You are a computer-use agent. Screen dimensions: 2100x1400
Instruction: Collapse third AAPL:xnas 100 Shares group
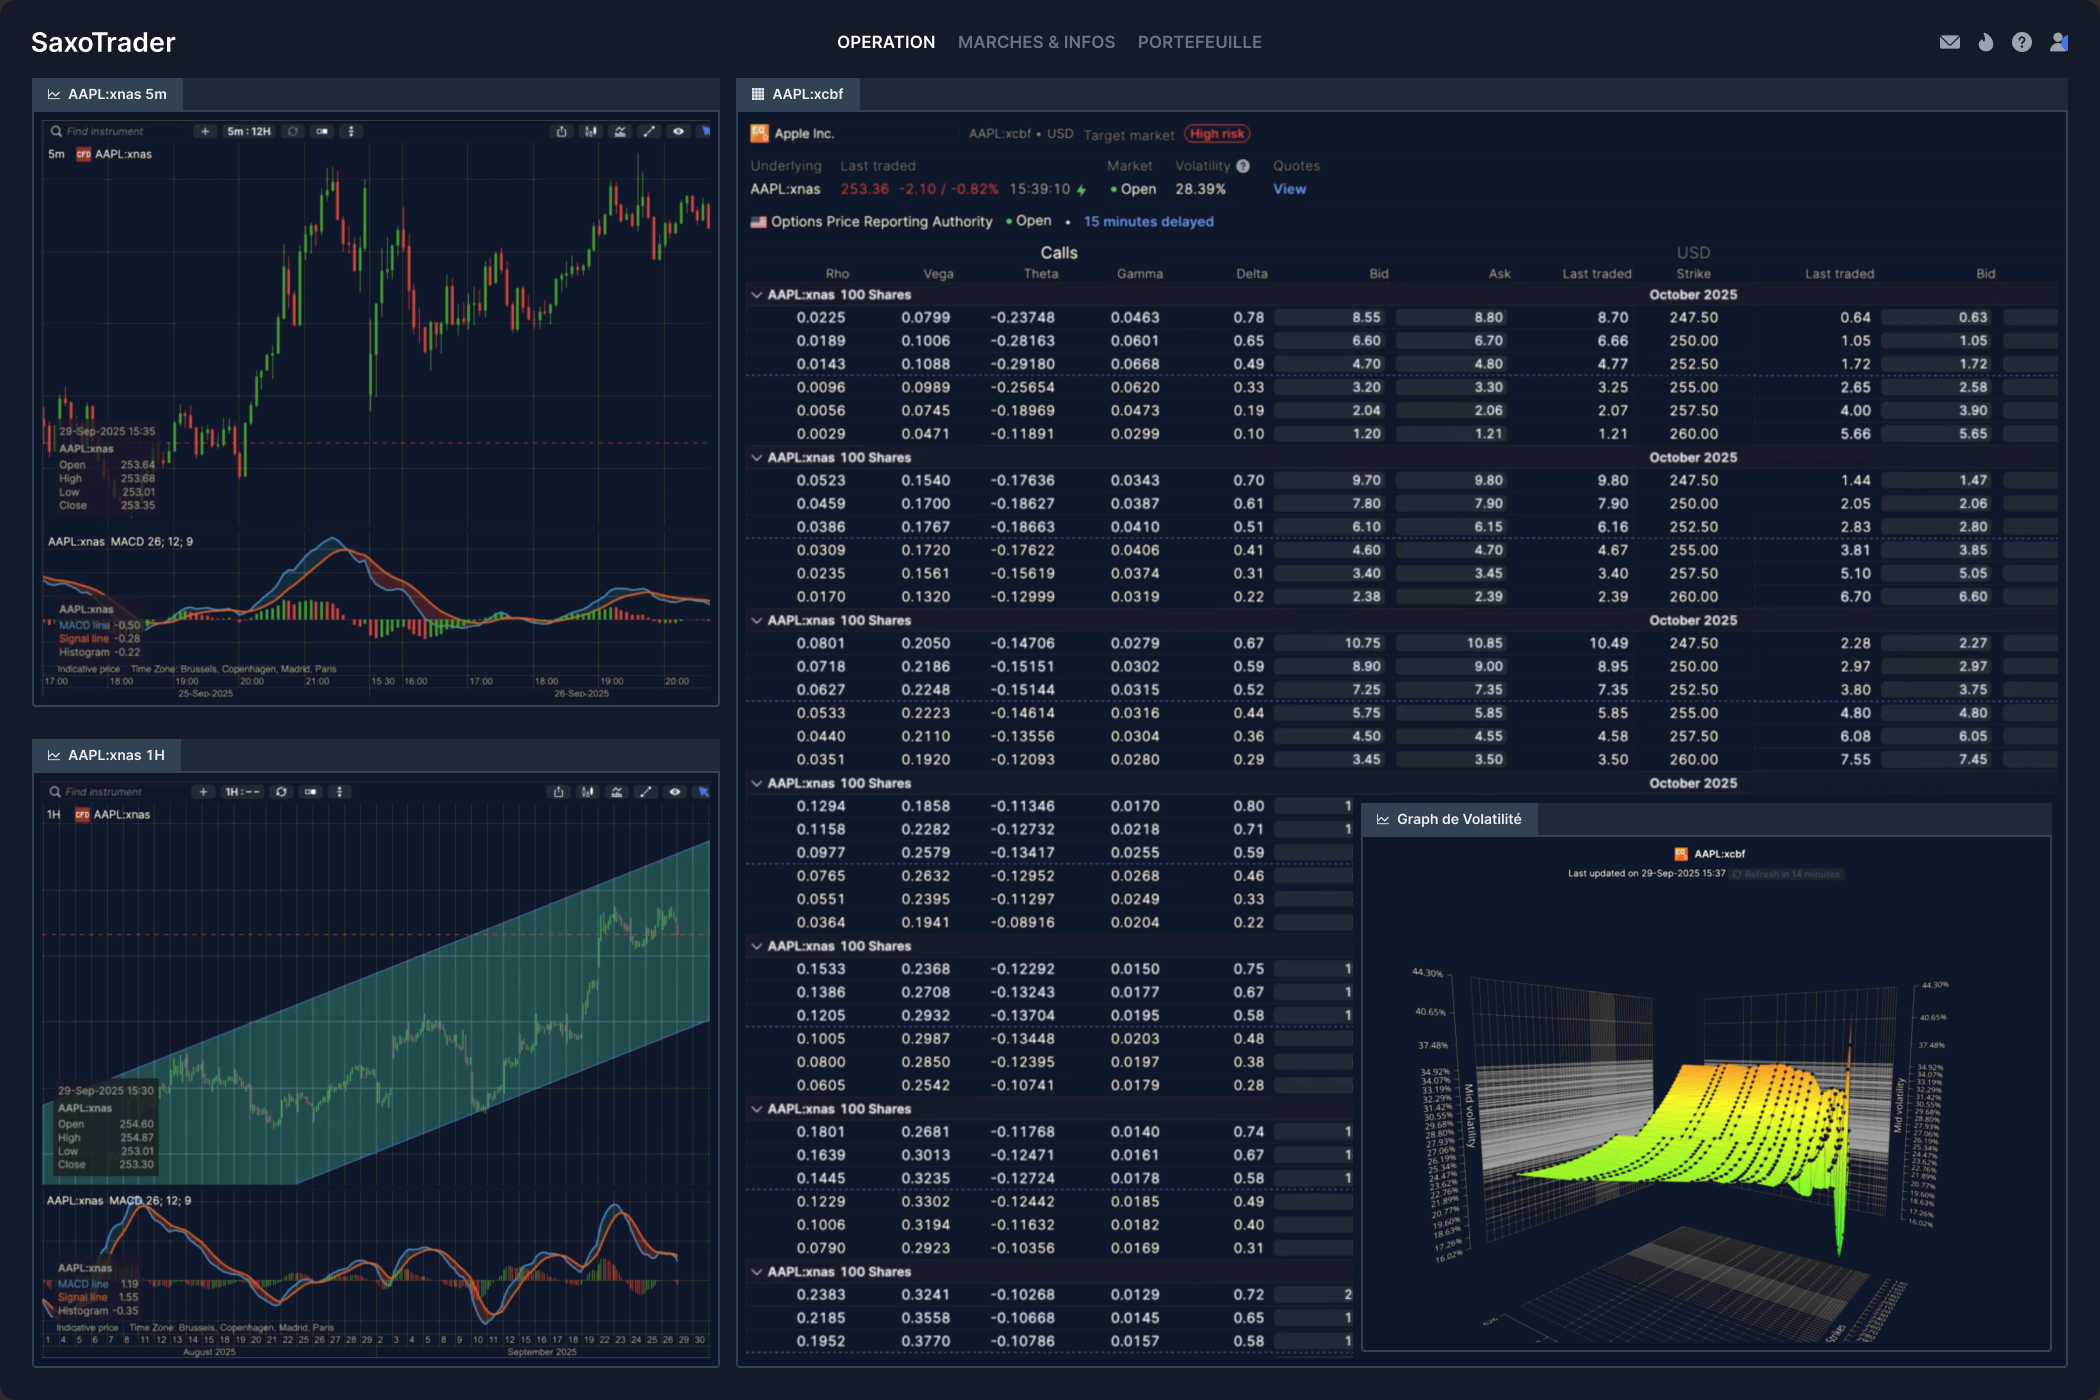click(x=757, y=621)
